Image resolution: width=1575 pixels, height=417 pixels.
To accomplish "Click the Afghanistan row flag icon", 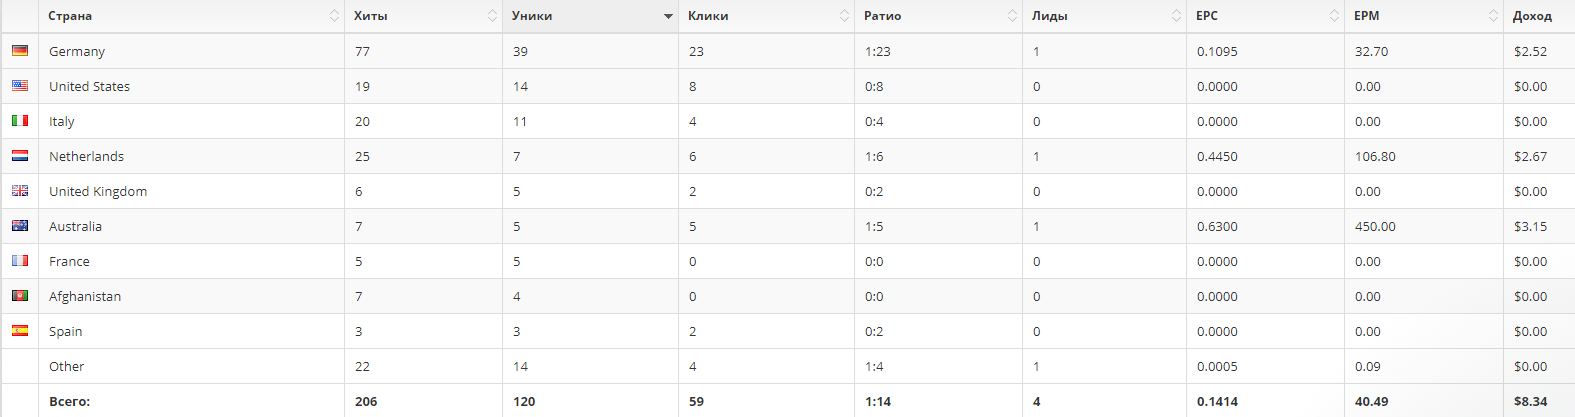I will tap(20, 296).
